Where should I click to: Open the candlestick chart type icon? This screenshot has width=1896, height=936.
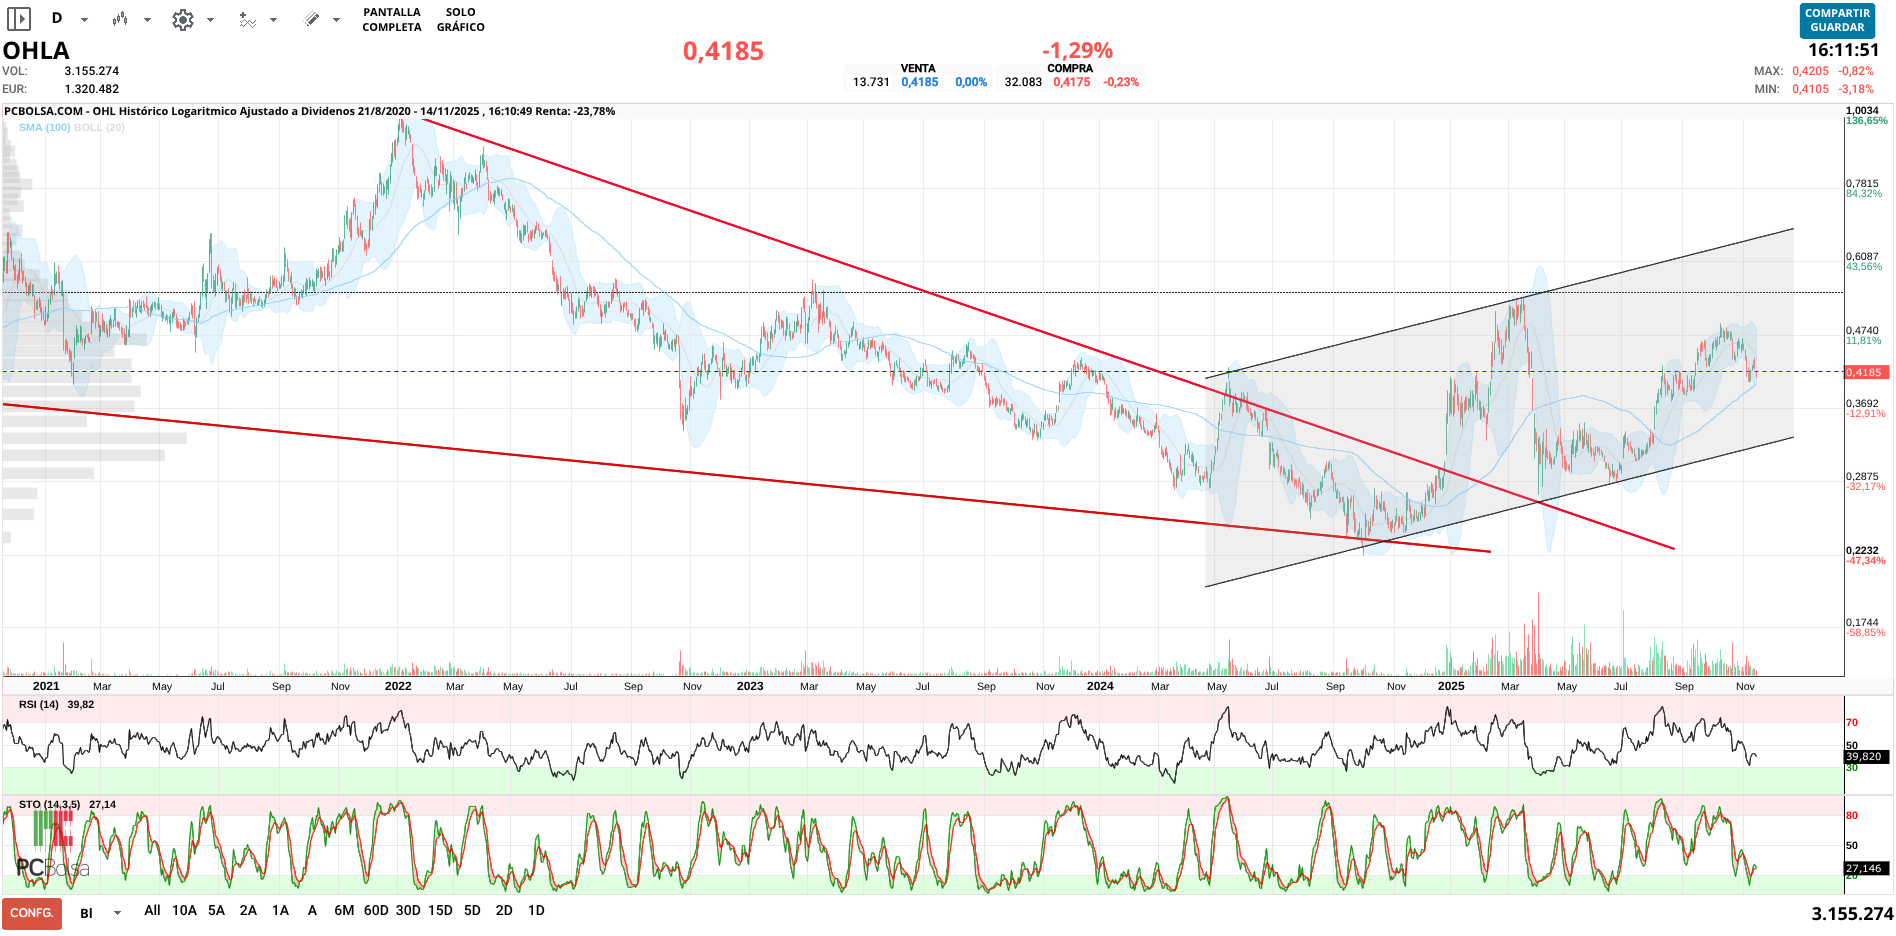(x=120, y=19)
